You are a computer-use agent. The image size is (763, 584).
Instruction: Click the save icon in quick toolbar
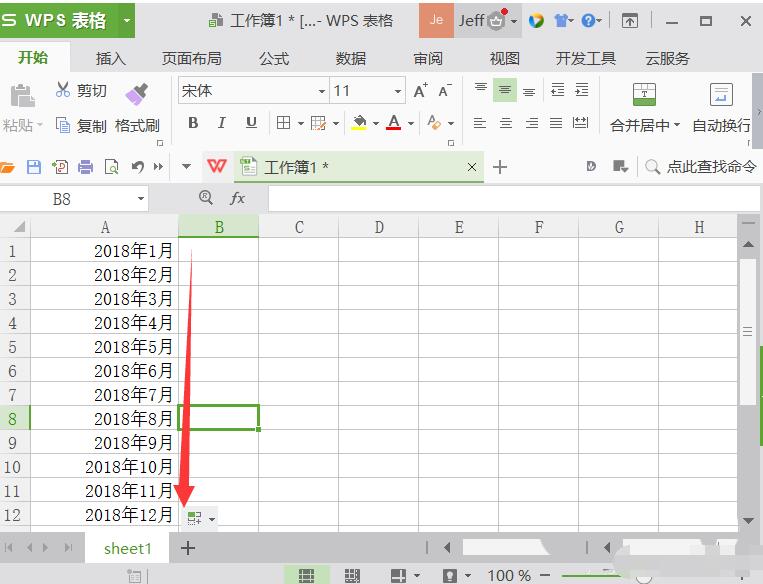pos(34,167)
